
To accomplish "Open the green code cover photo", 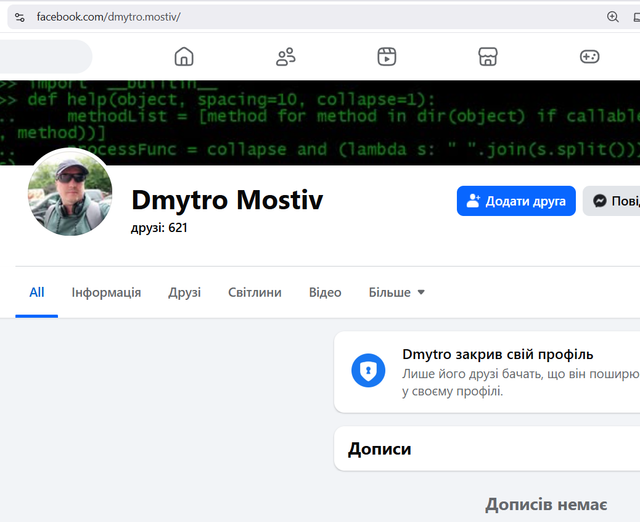I will click(320, 122).
